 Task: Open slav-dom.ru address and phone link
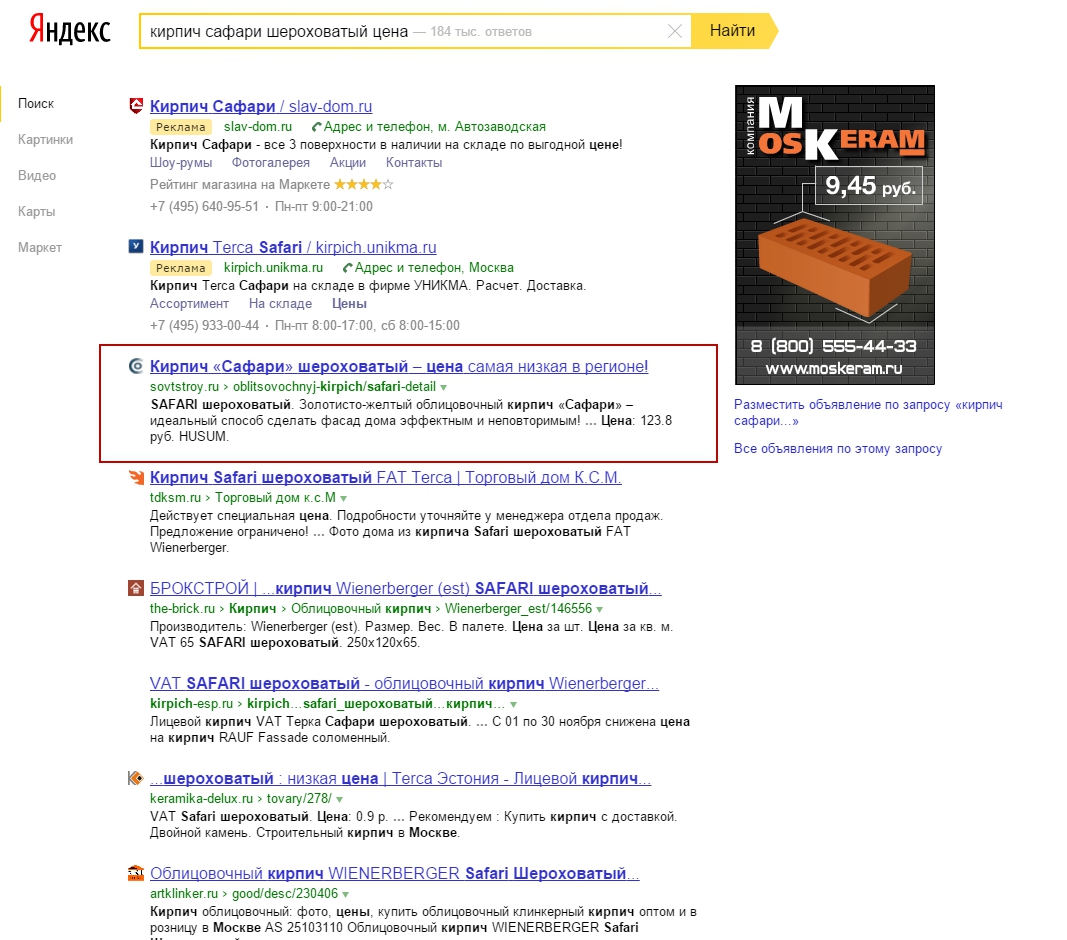[x=429, y=127]
